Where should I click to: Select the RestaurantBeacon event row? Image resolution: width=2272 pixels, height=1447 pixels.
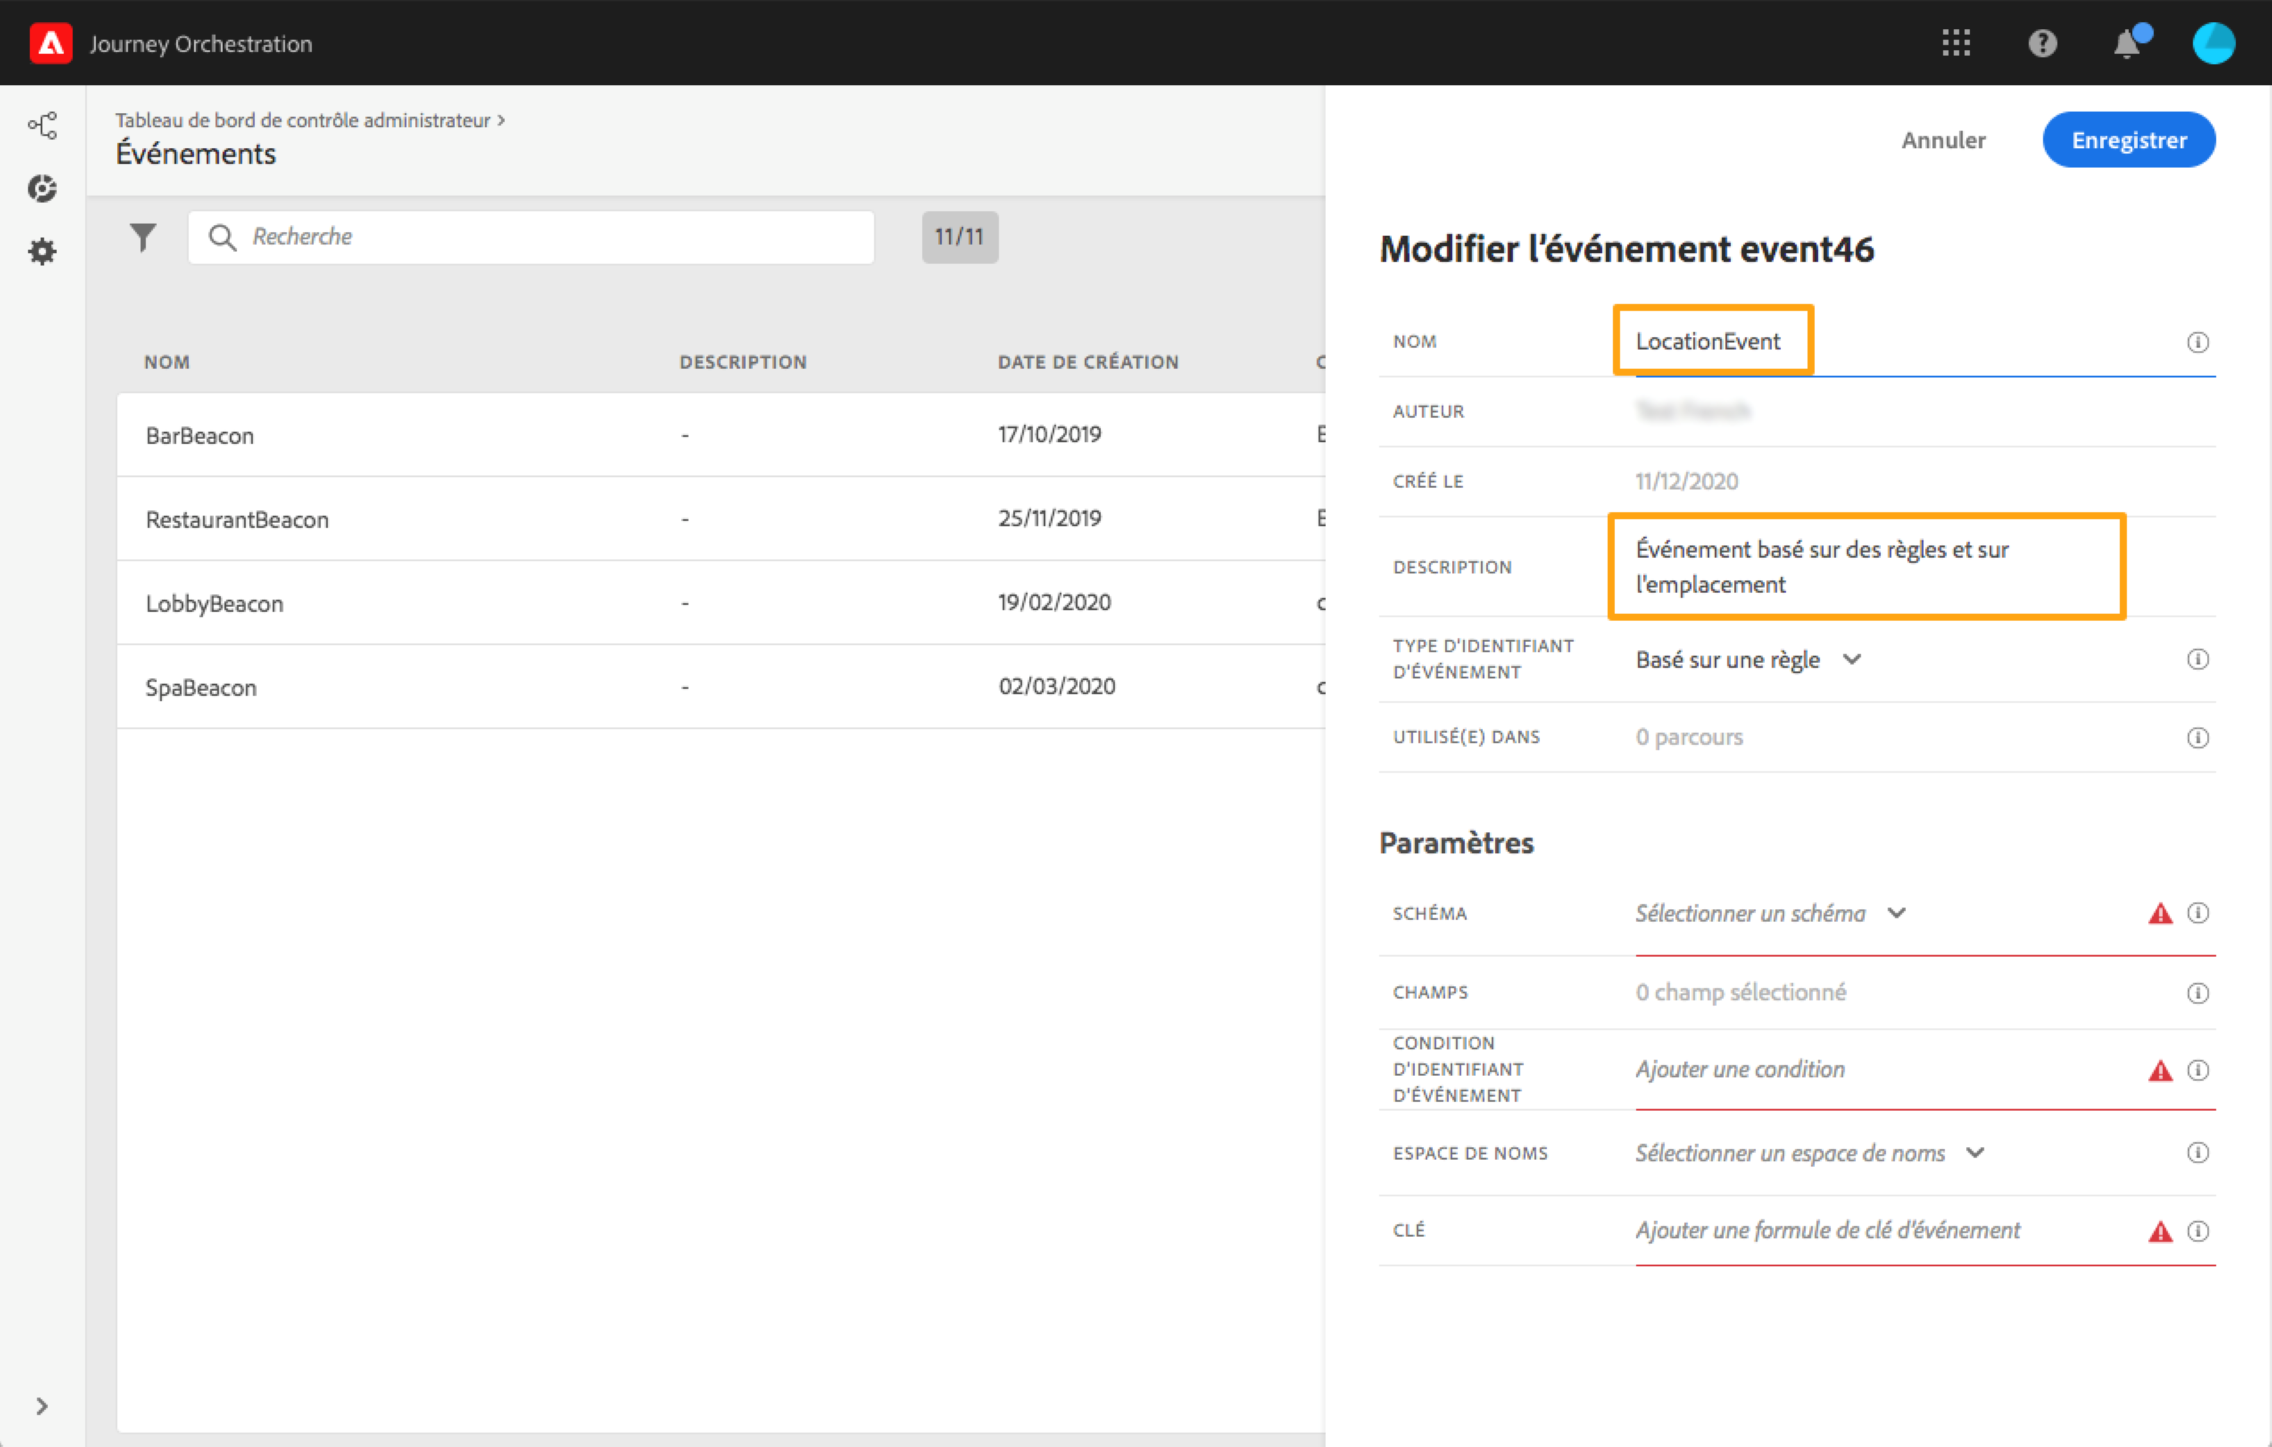tap(237, 519)
